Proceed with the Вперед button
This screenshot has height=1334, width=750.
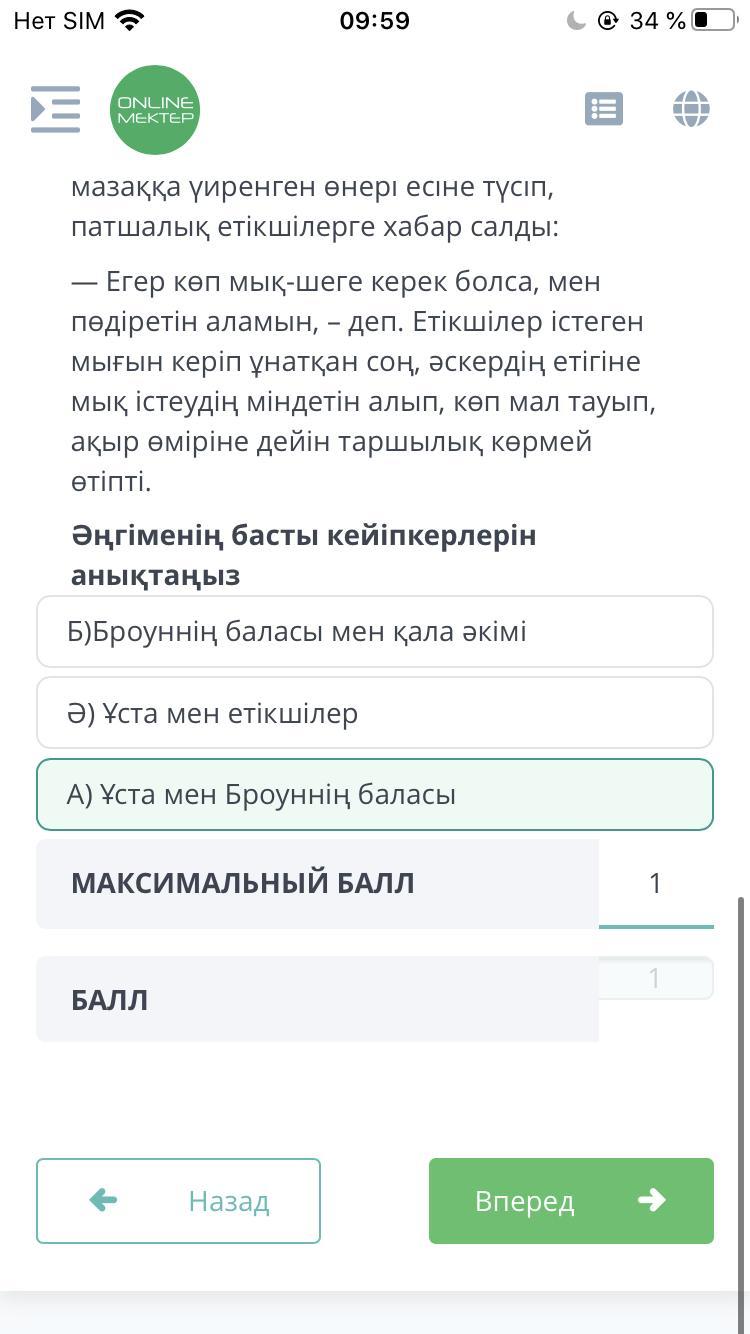click(571, 1200)
